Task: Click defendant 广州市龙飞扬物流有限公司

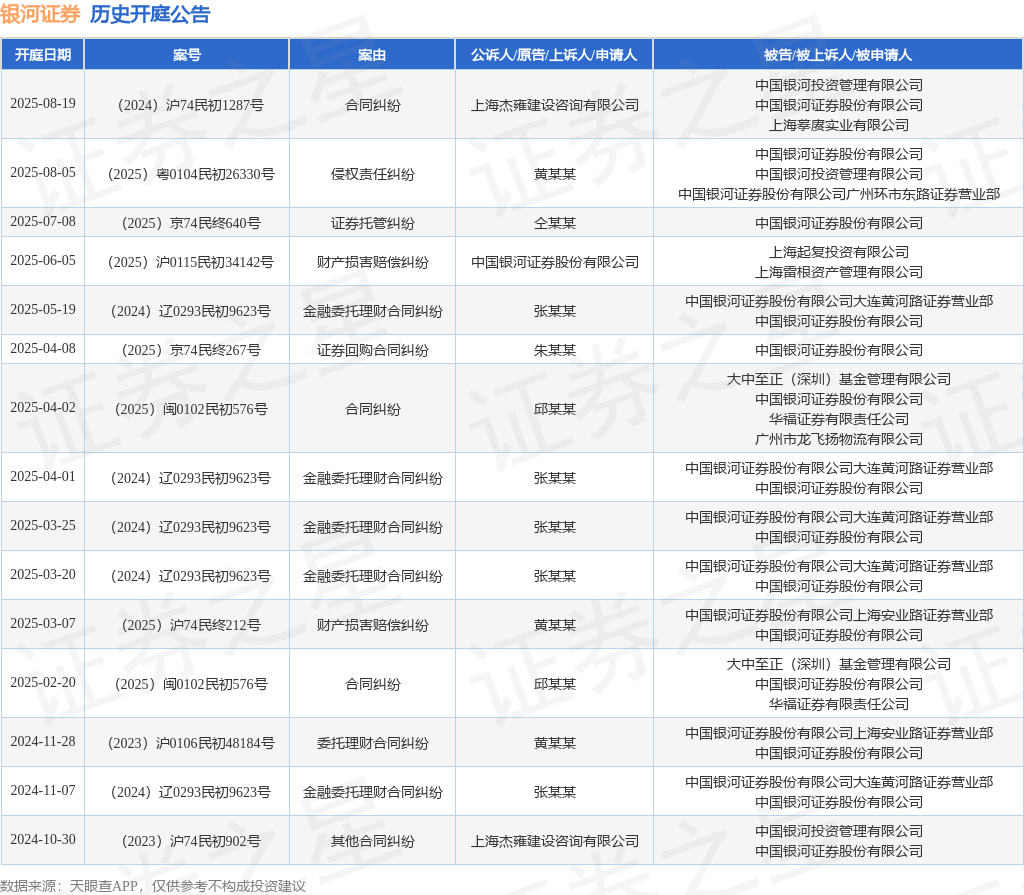Action: [x=839, y=439]
